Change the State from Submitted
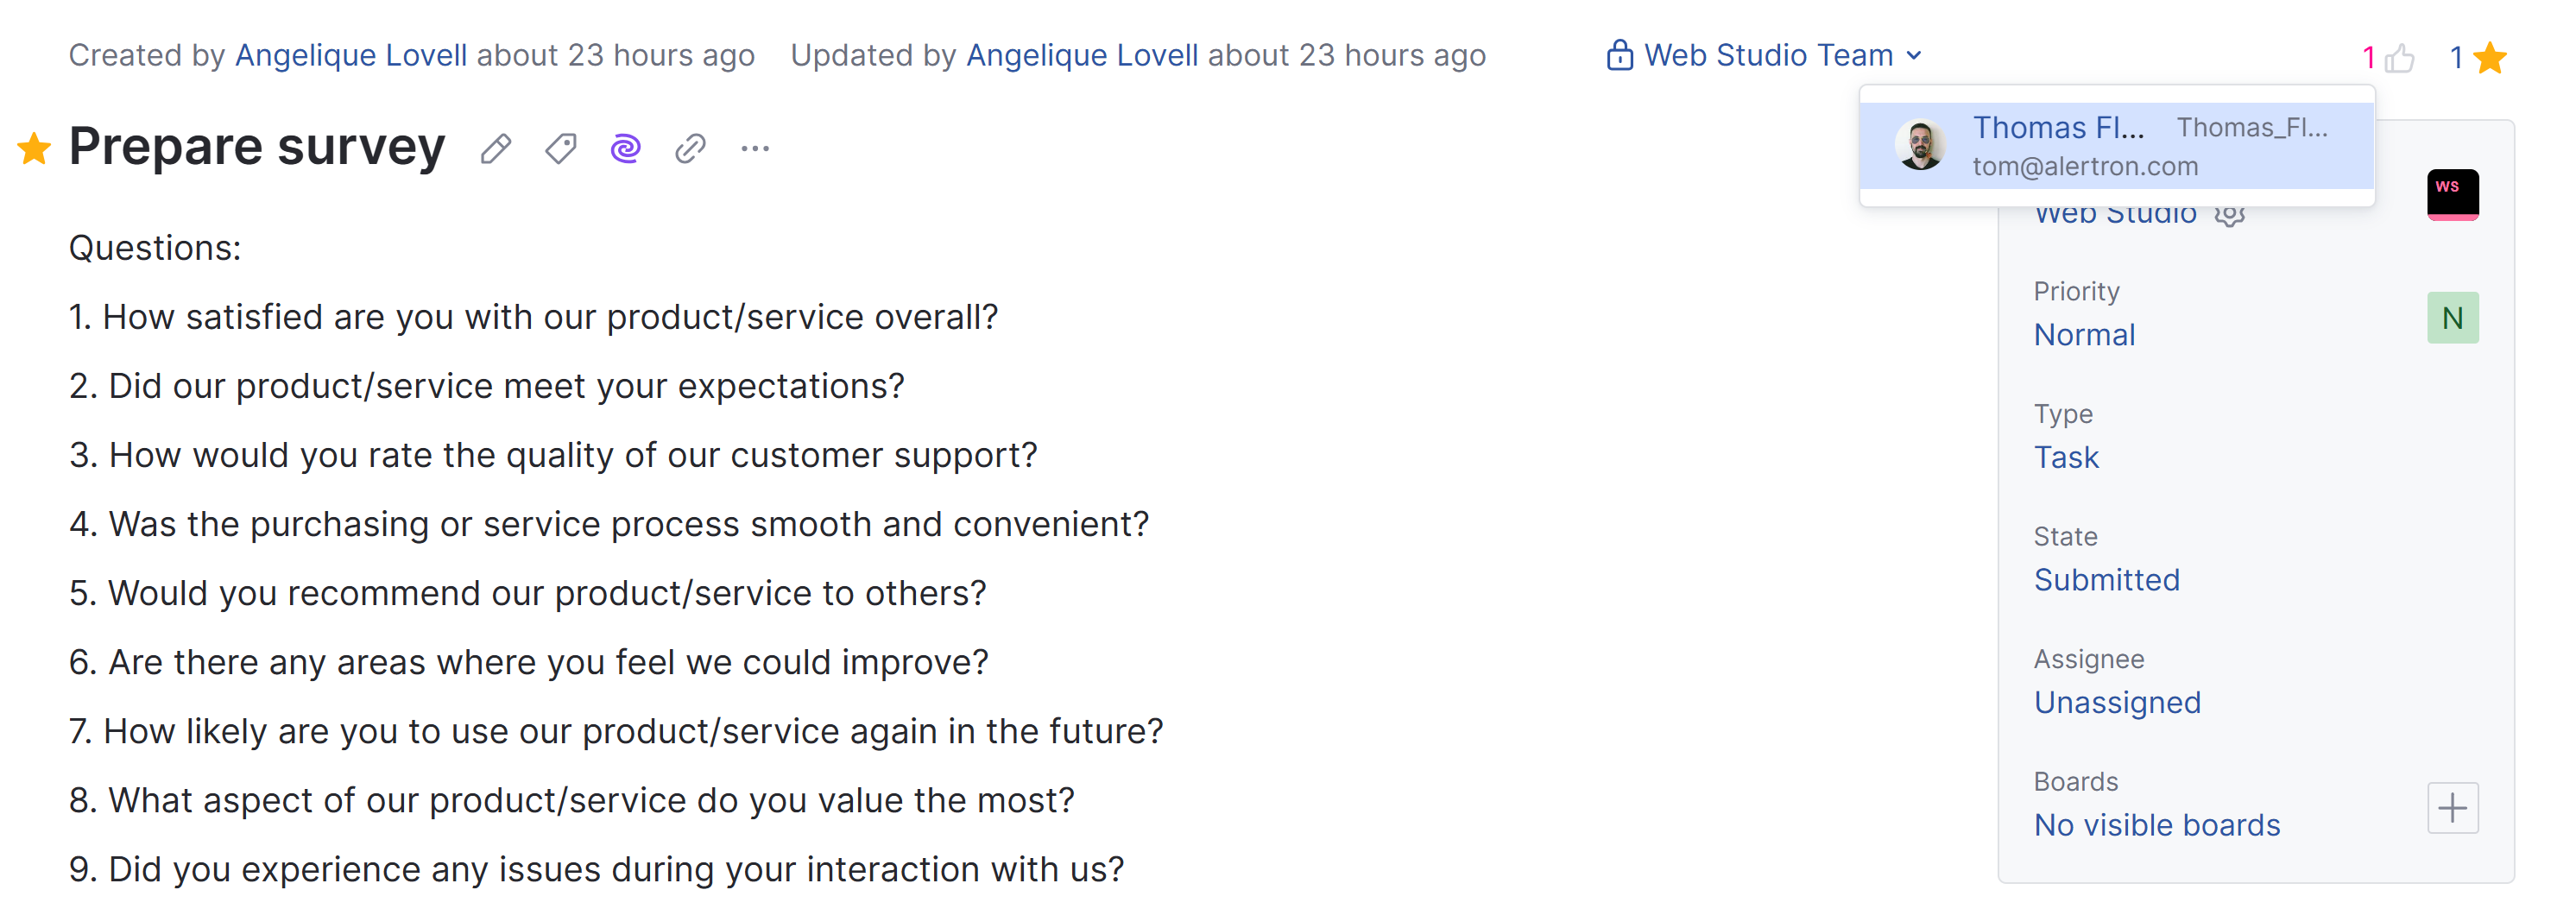 coord(2106,580)
